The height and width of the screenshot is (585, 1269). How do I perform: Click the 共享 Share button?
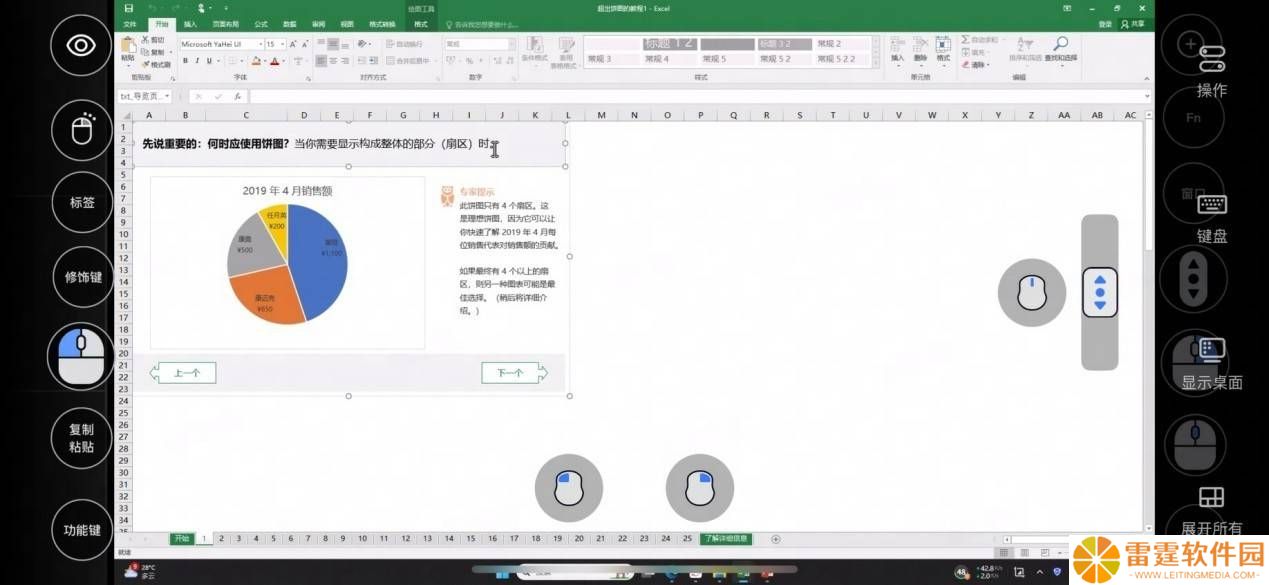1133,24
